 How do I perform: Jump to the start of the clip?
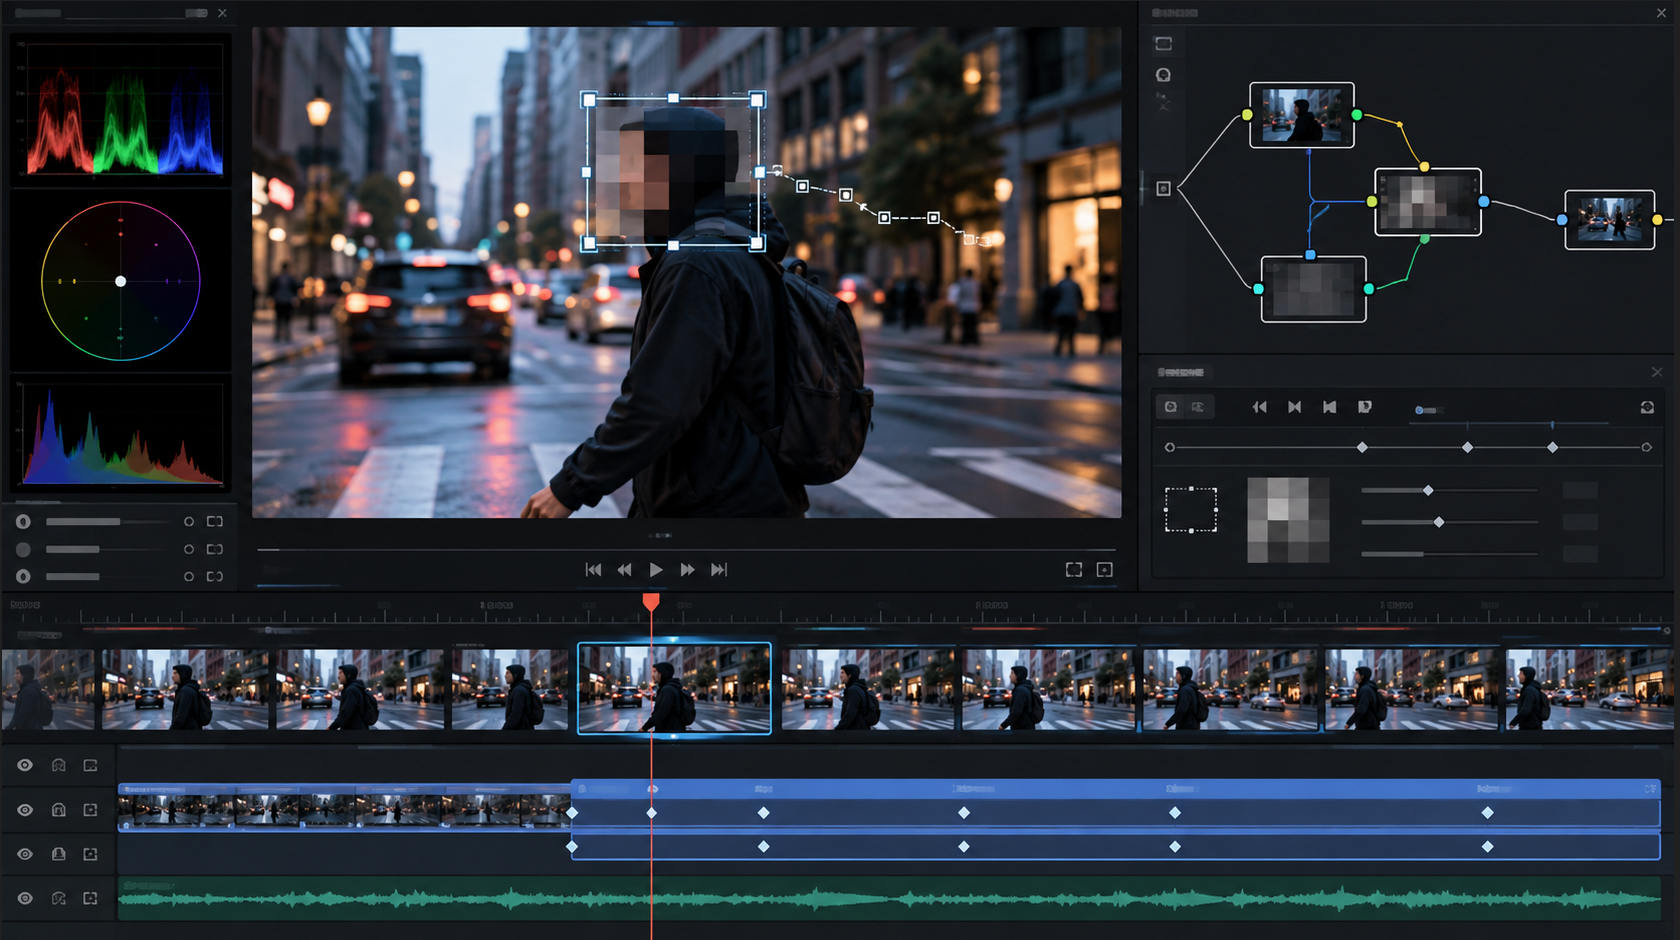593,570
